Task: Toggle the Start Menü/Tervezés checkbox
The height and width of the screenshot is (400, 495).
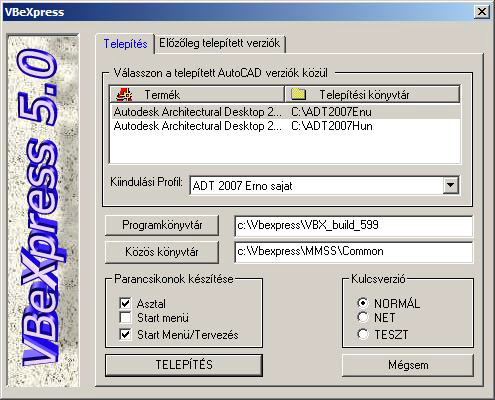Action: [x=125, y=334]
